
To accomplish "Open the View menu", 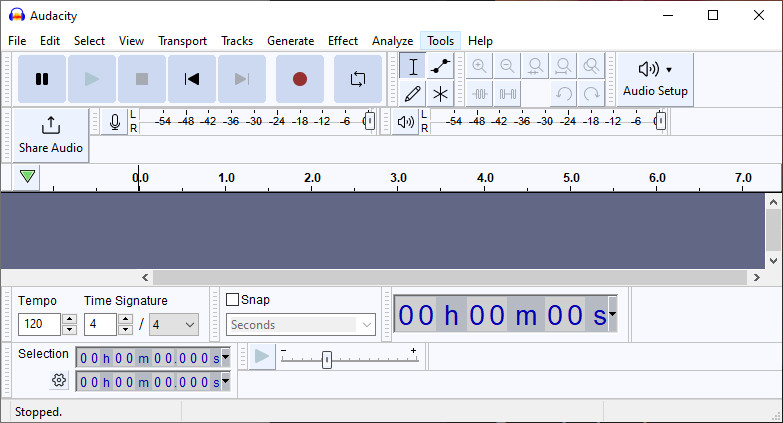I will click(131, 41).
